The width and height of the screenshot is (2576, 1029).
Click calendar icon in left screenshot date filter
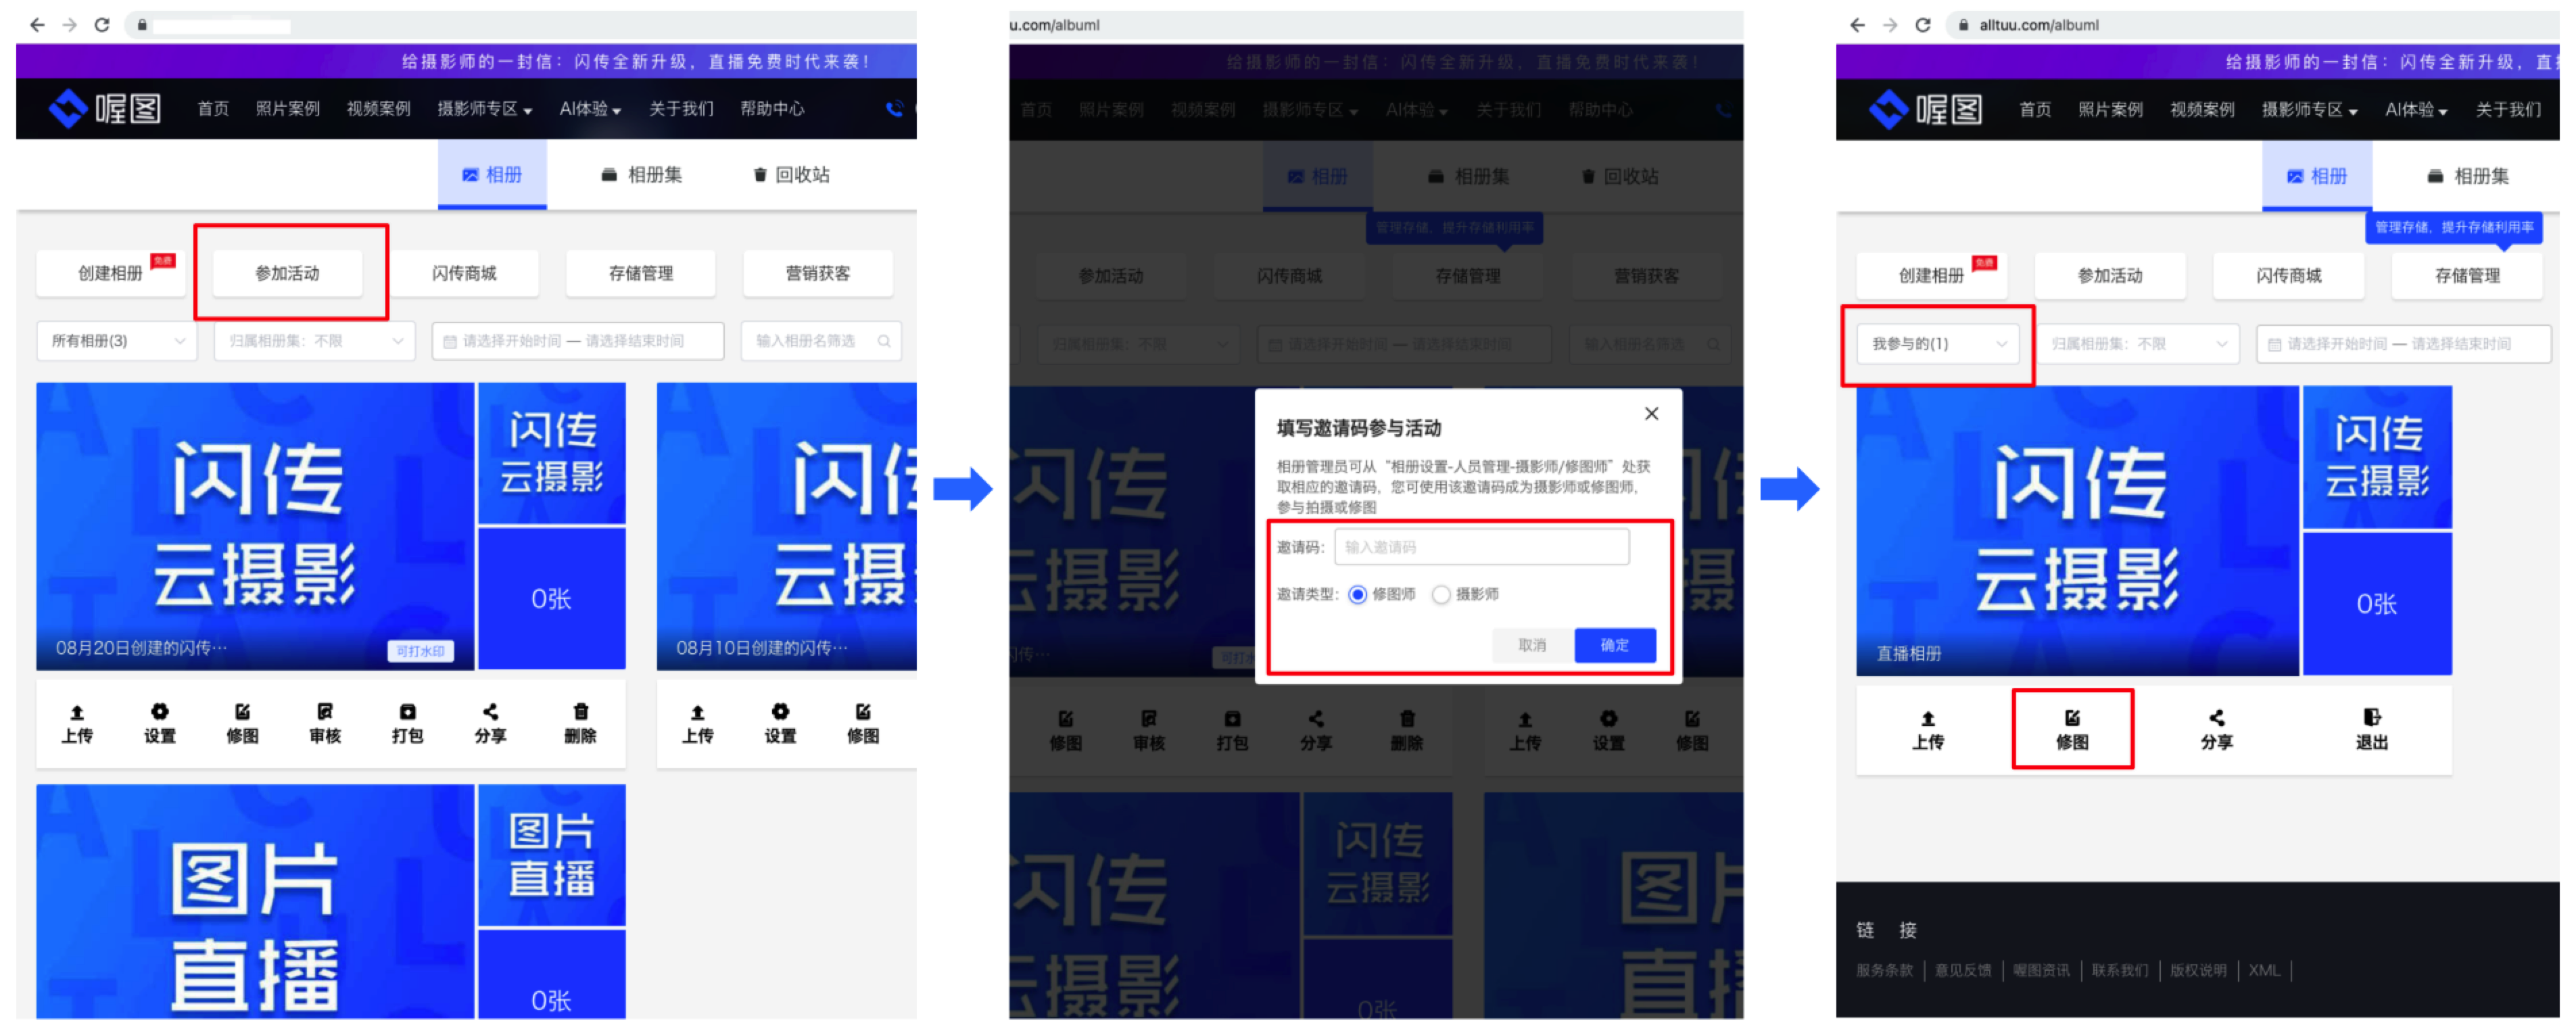pos(450,342)
